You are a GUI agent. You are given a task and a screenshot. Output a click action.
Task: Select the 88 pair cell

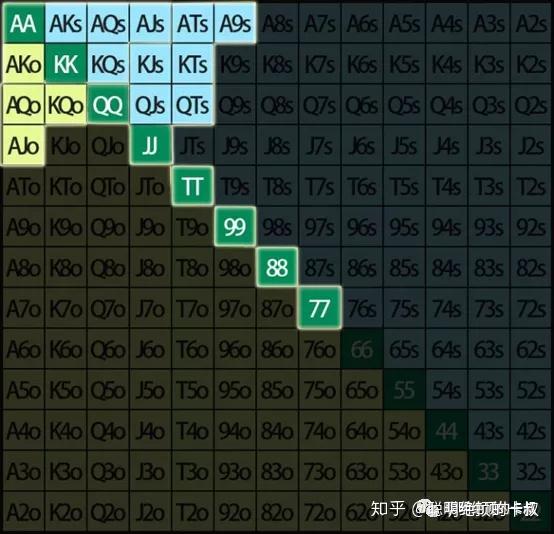tap(277, 268)
